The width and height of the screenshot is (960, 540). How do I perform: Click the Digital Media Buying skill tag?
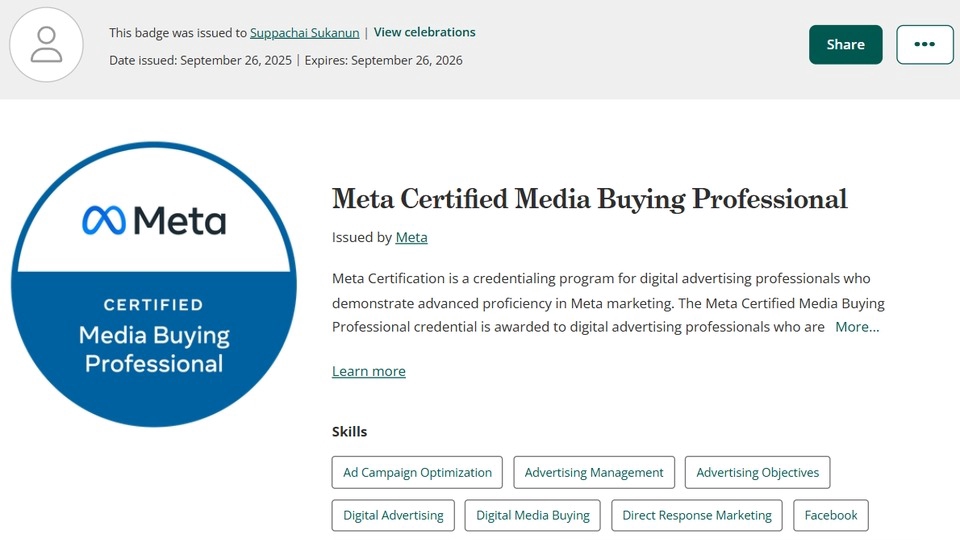tap(532, 516)
